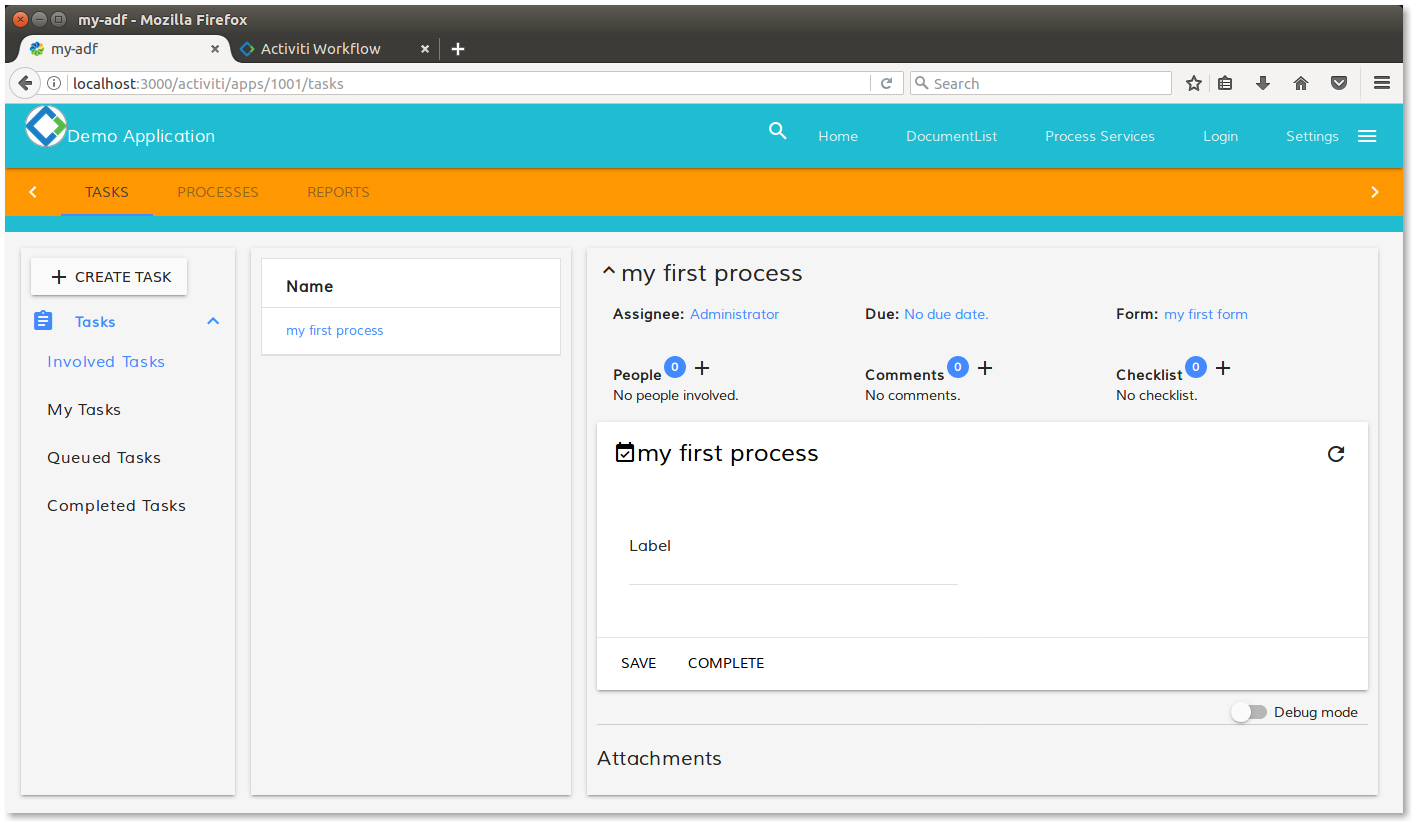Click the Label text input field
Image resolution: width=1412 pixels, height=822 pixels.
point(793,570)
